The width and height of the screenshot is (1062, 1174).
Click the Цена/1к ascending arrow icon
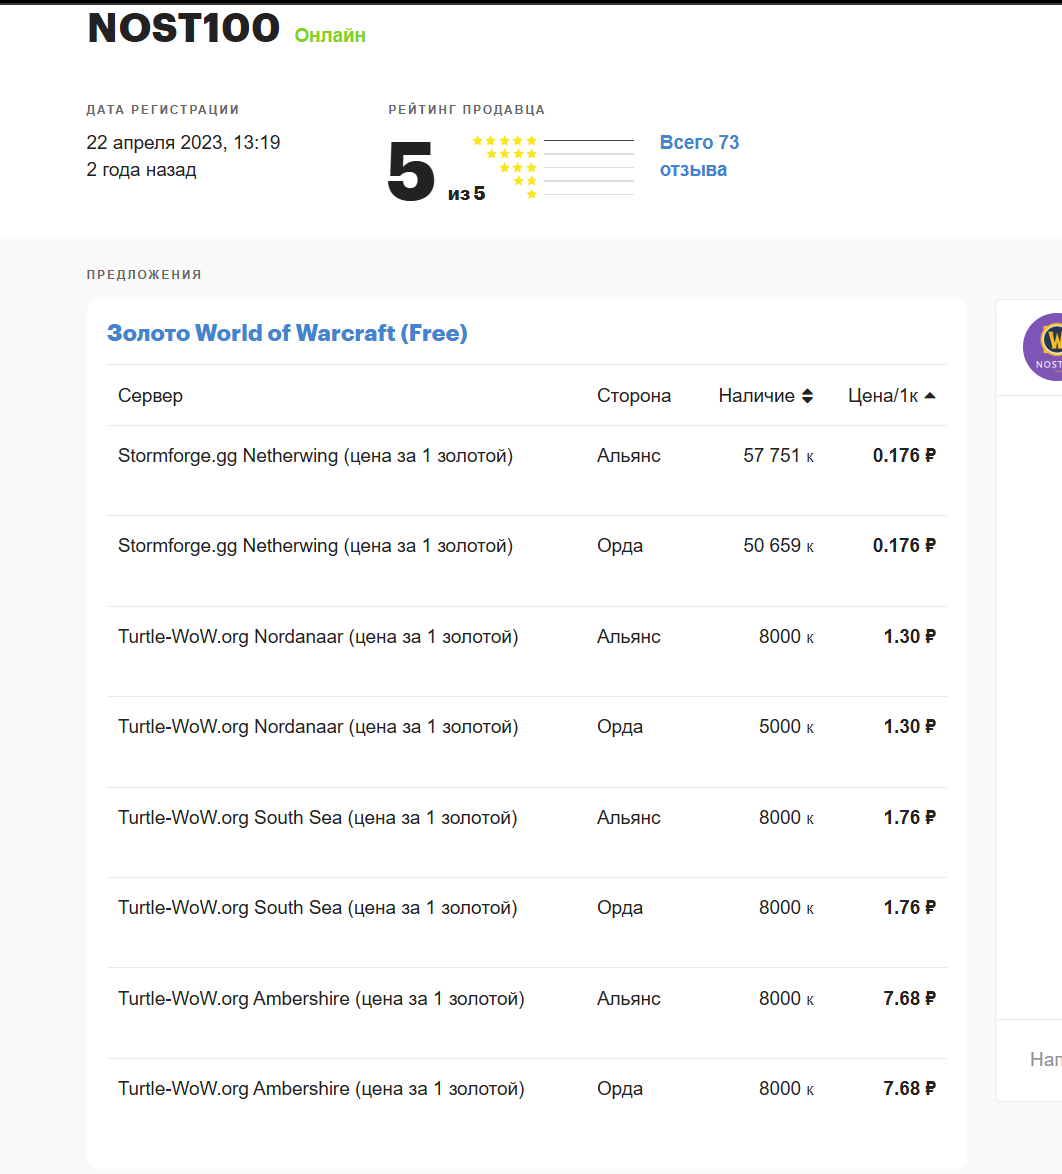point(930,395)
